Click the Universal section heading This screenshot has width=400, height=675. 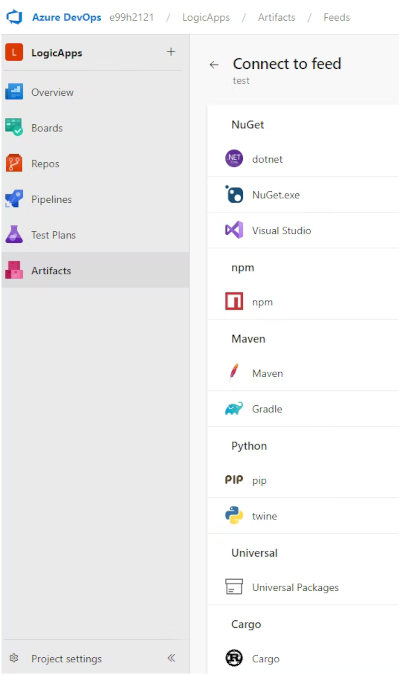(x=254, y=553)
